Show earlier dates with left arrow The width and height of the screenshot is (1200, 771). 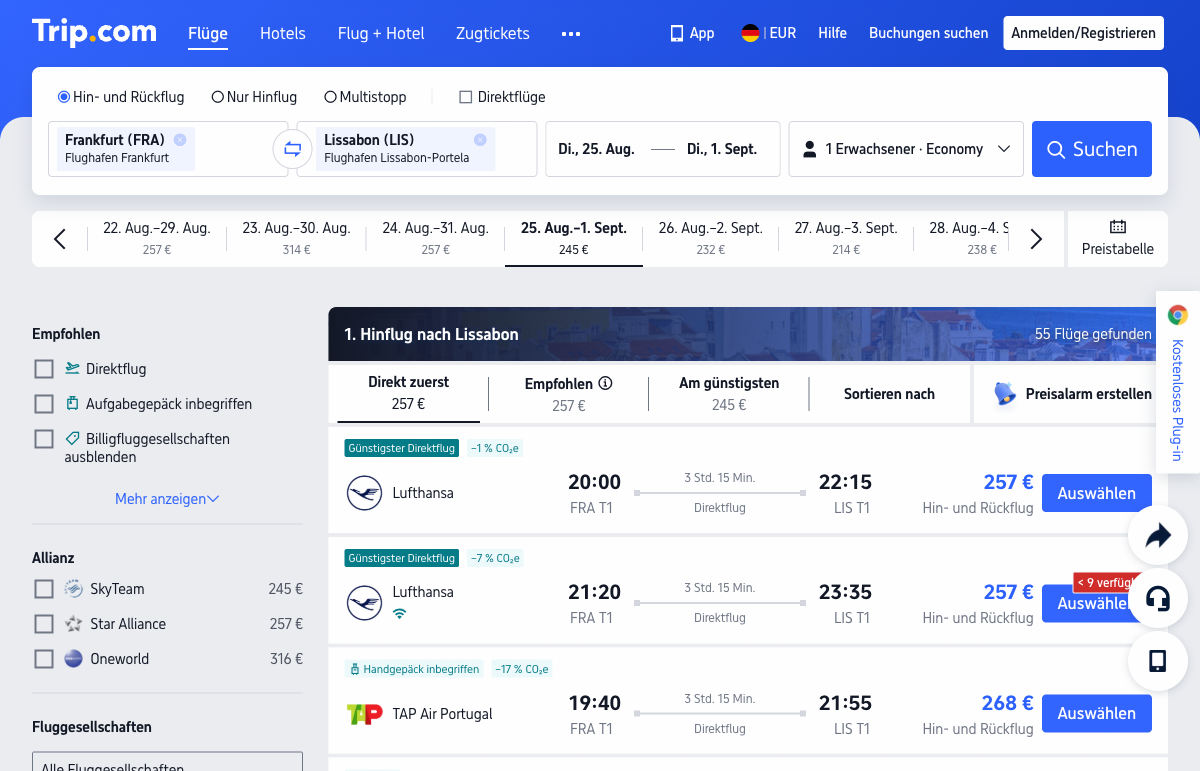[60, 239]
